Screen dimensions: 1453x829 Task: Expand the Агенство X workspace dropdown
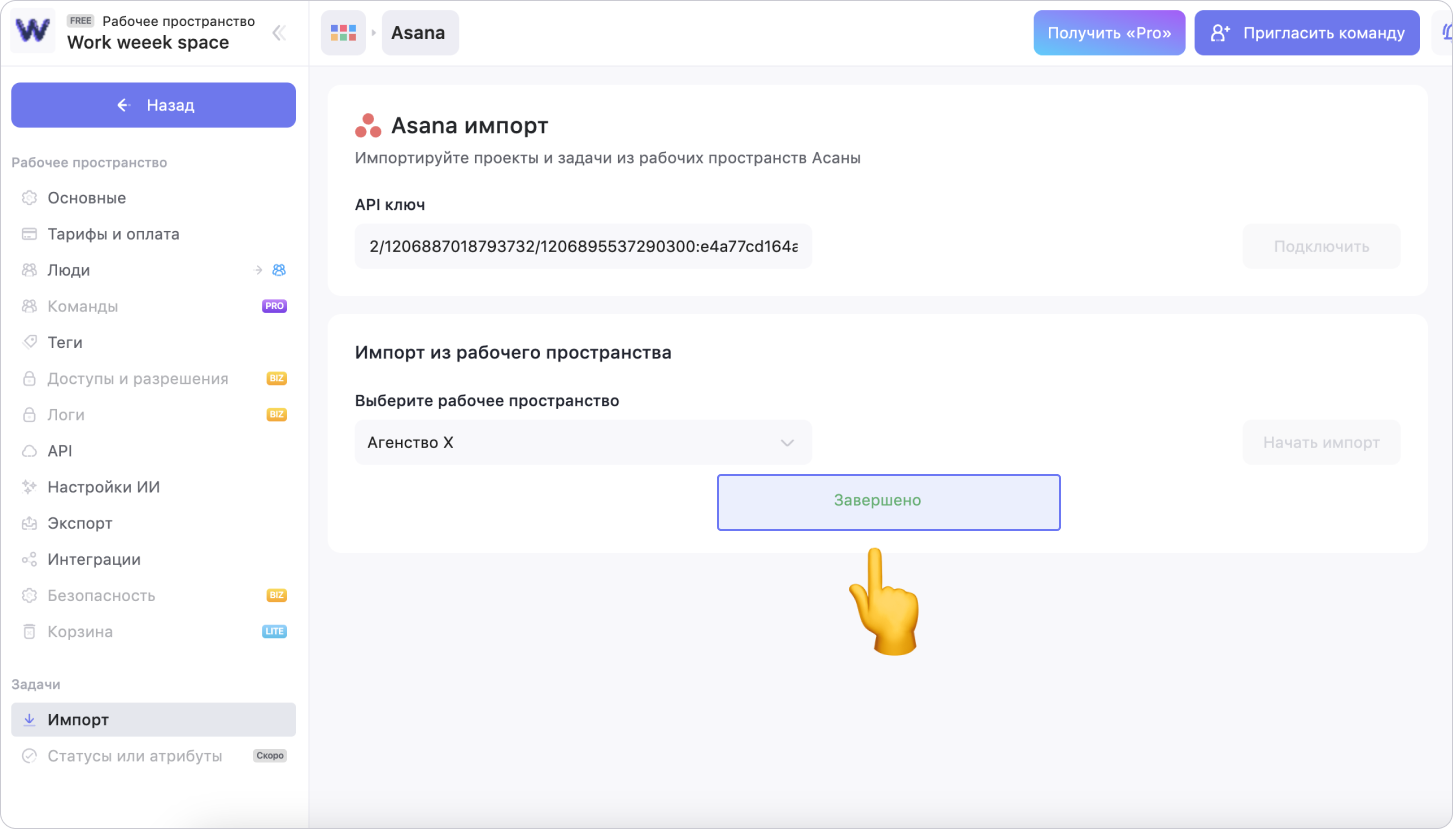tap(582, 442)
